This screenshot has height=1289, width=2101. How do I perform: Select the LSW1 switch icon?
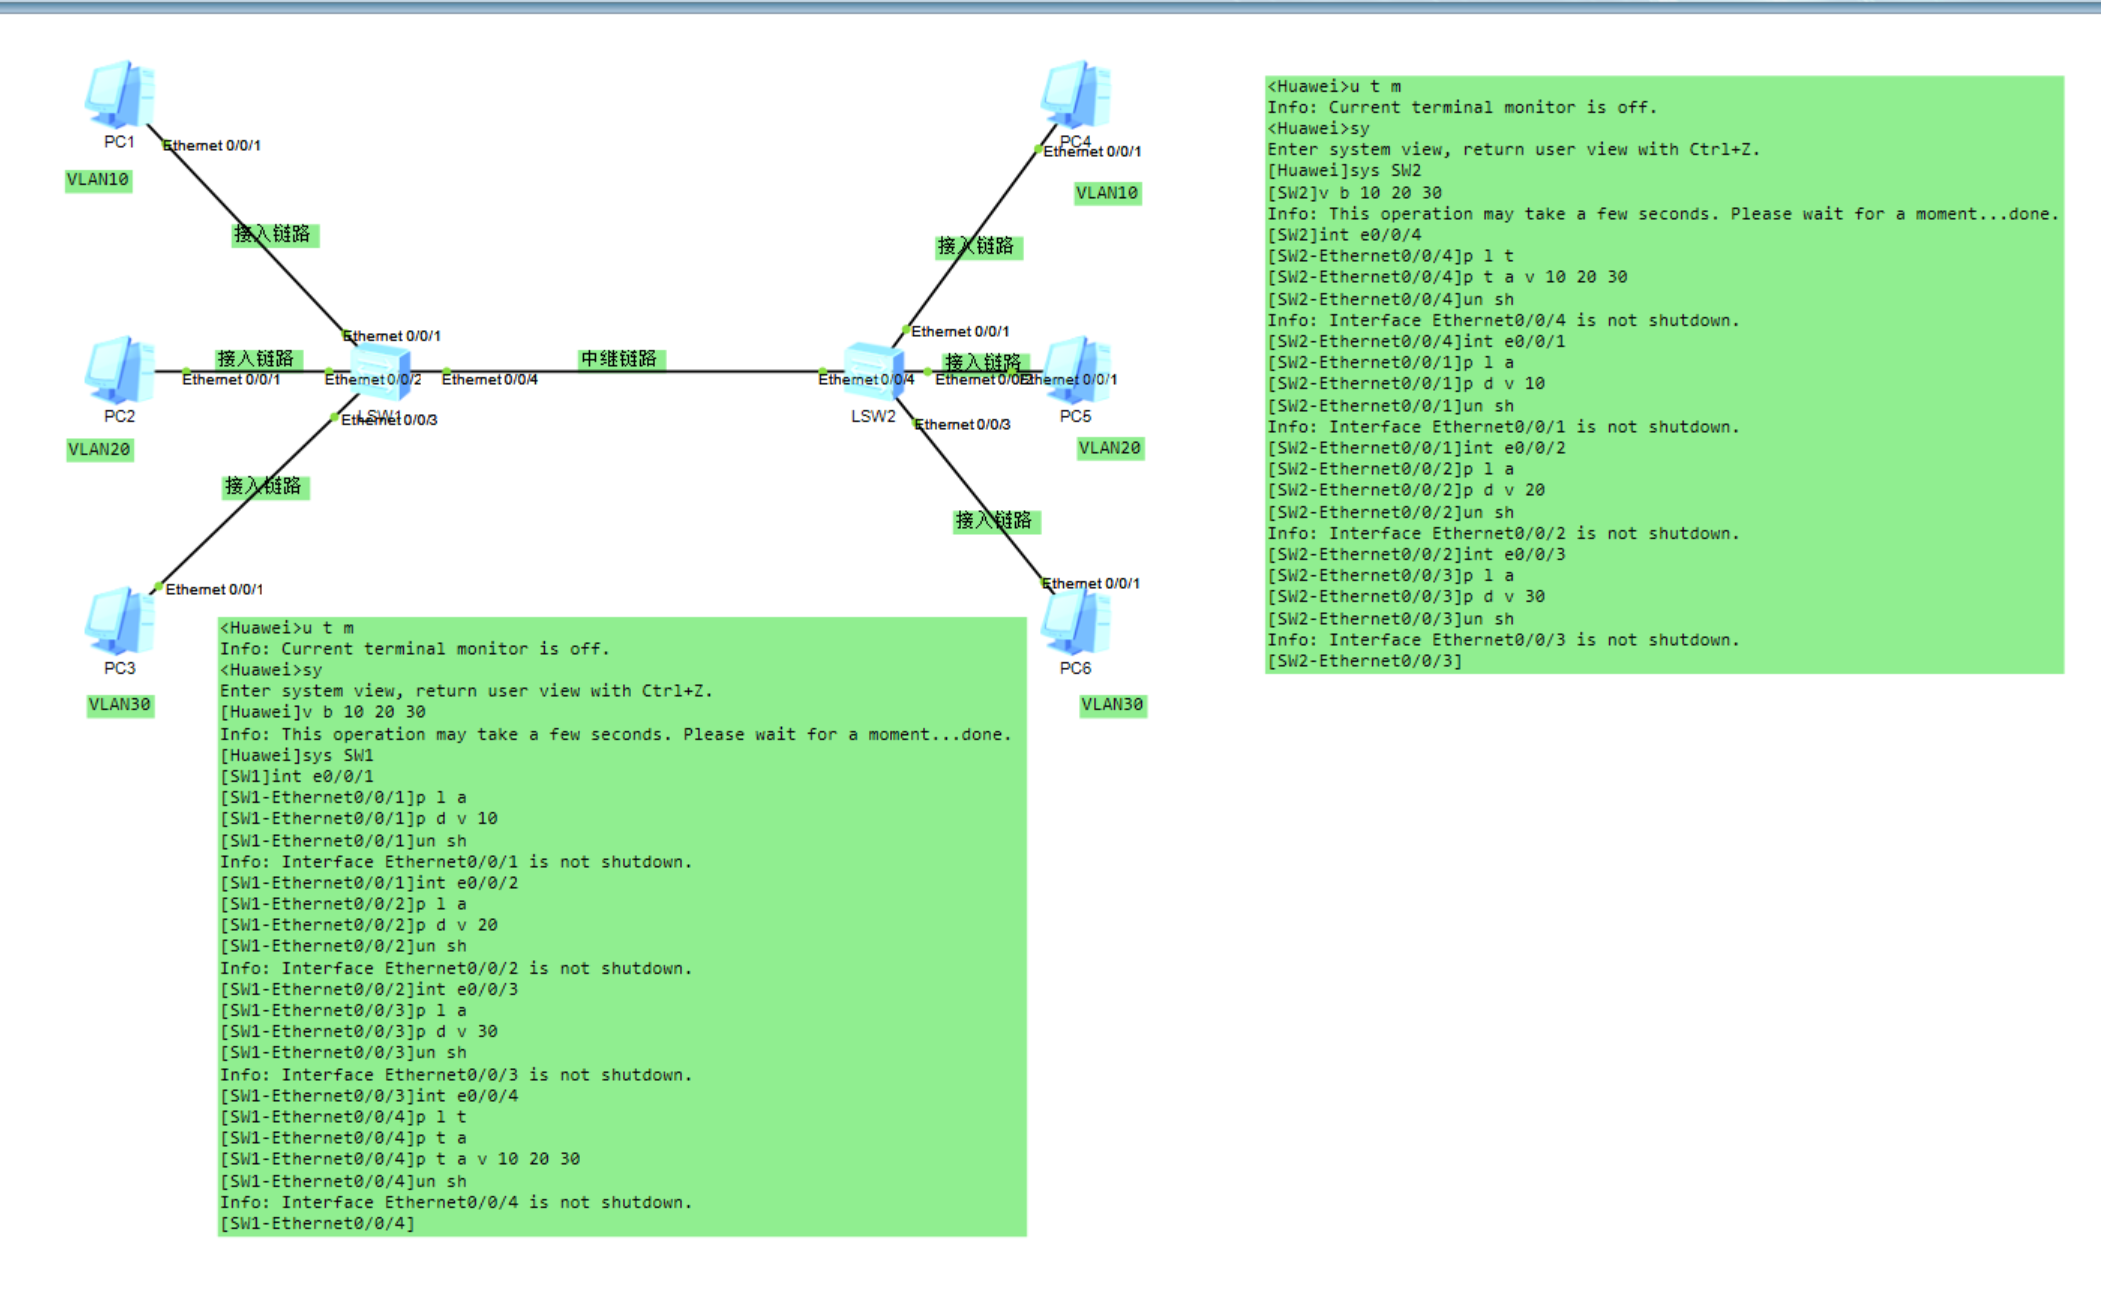(x=380, y=371)
